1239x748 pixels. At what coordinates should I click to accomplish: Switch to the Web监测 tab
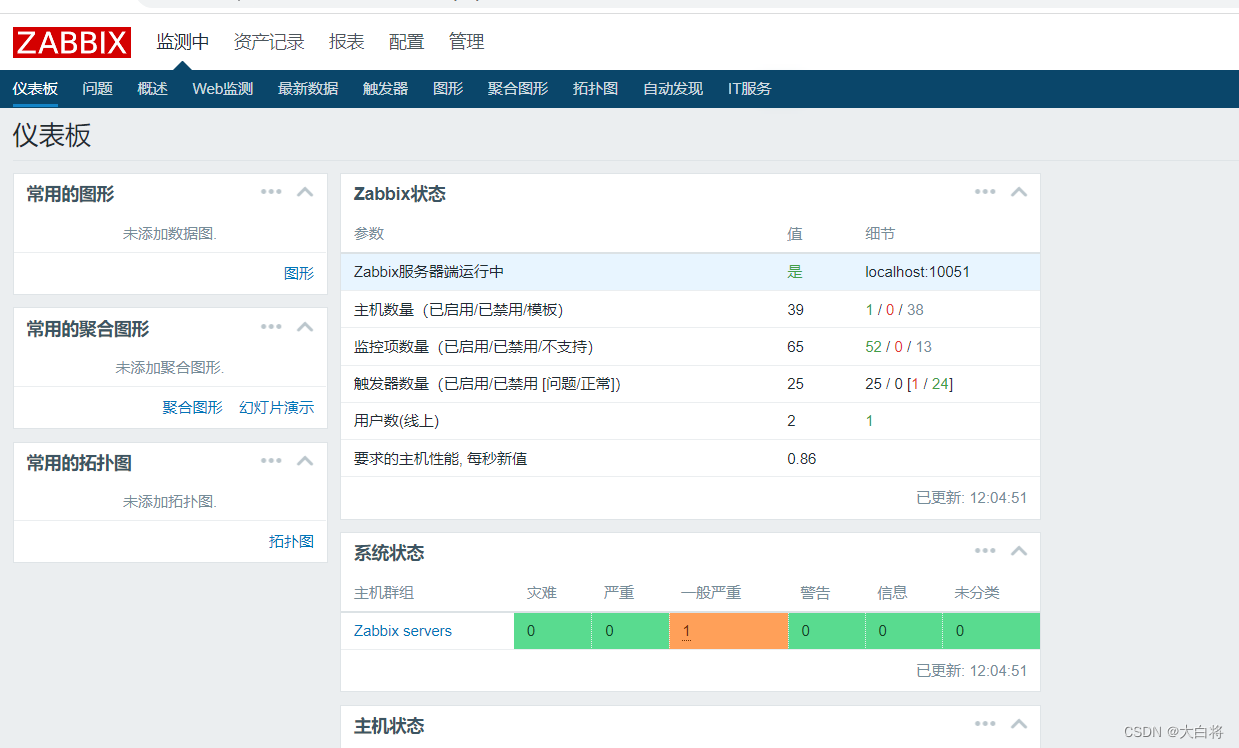223,89
